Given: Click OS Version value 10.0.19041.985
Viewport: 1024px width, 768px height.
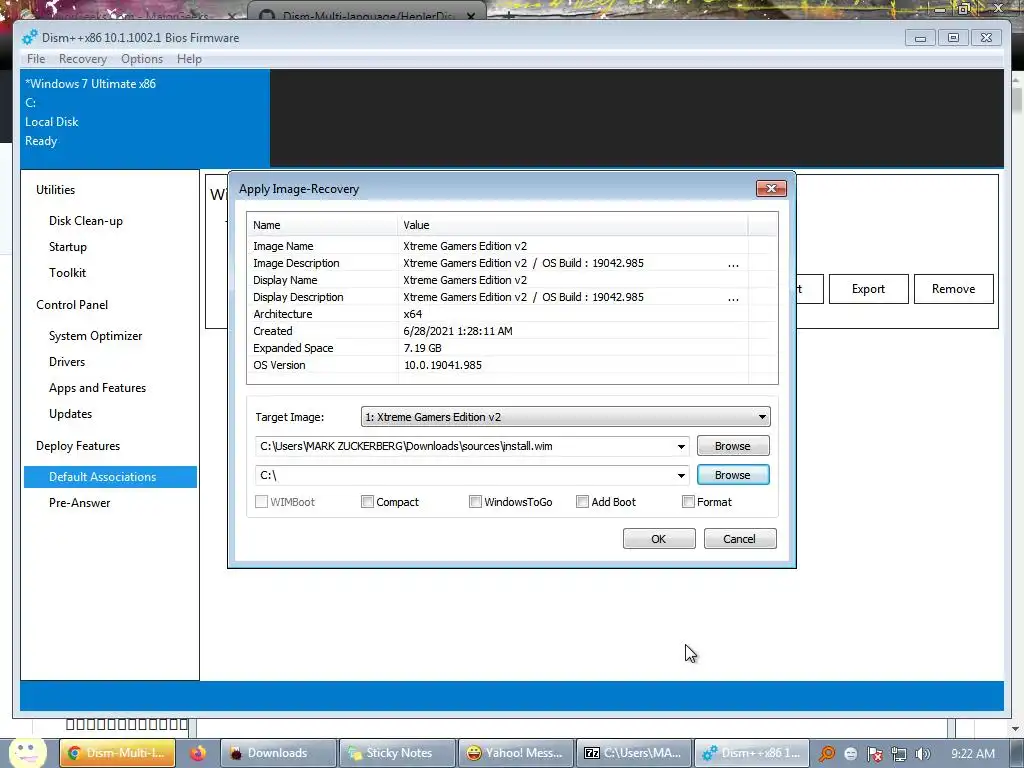Looking at the screenshot, I should tap(443, 365).
